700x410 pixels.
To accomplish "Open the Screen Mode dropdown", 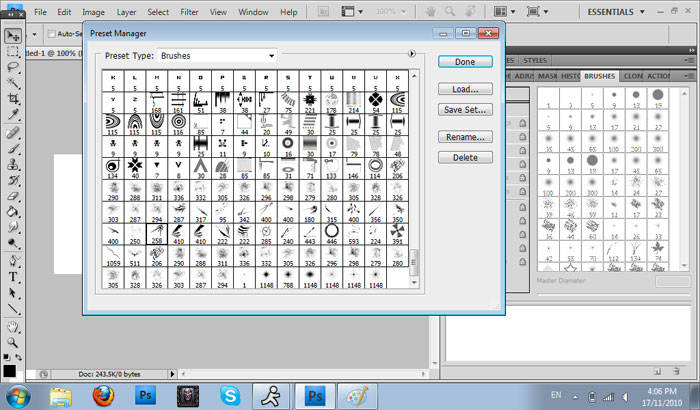I will 538,12.
